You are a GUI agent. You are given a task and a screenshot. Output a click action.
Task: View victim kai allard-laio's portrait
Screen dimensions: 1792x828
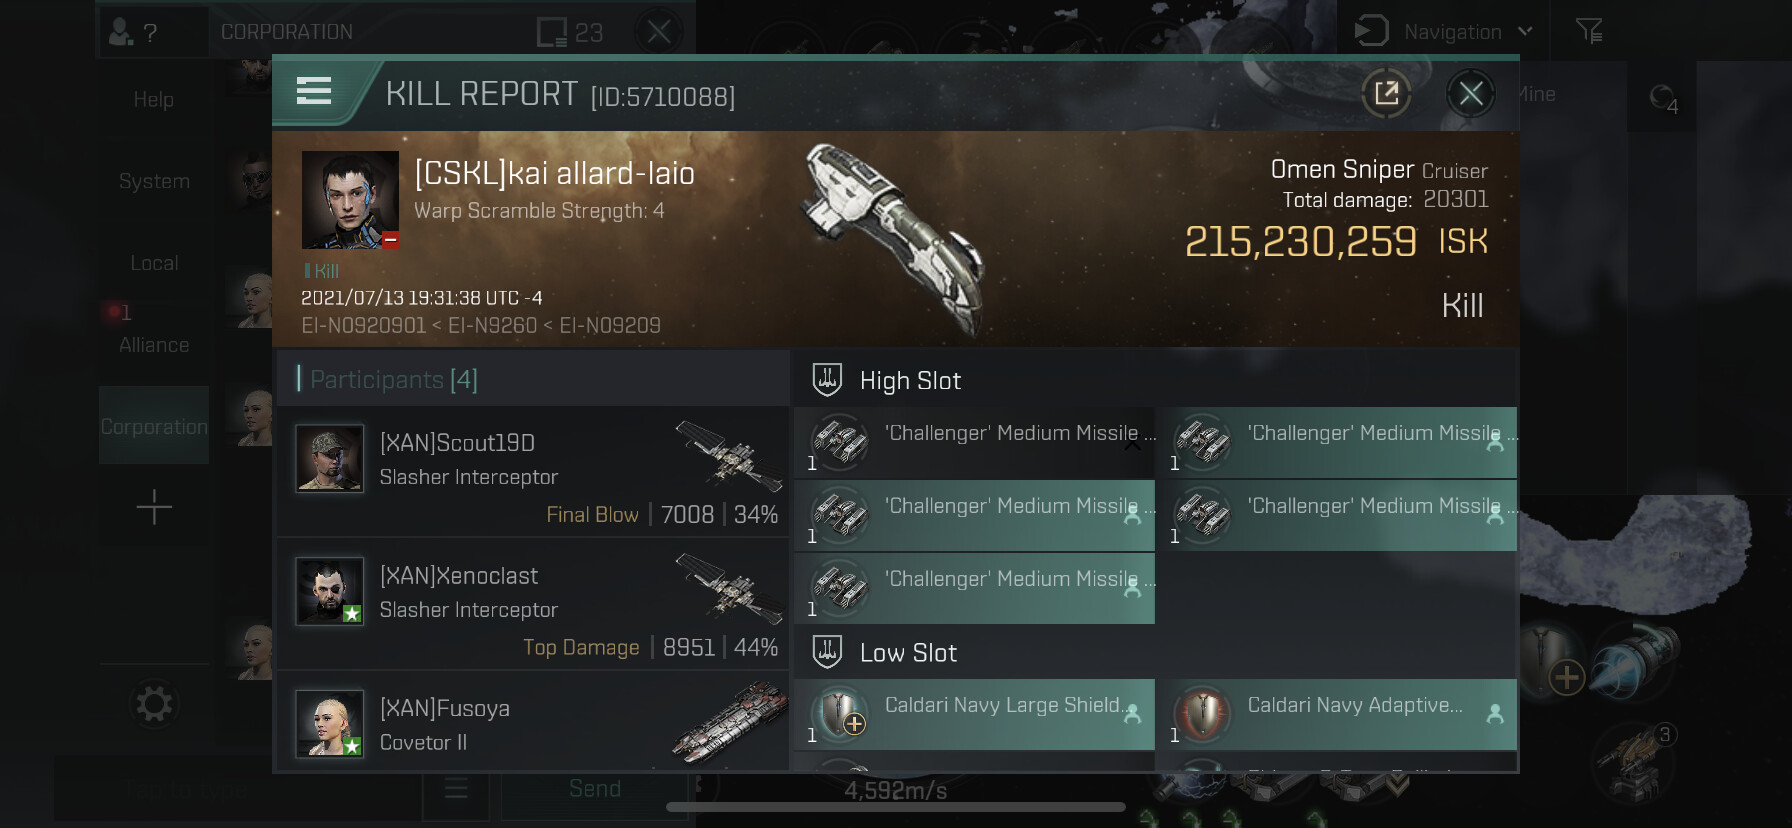tap(350, 200)
